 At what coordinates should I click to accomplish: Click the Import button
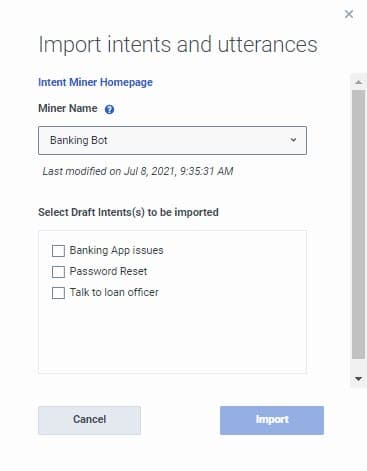pos(272,420)
